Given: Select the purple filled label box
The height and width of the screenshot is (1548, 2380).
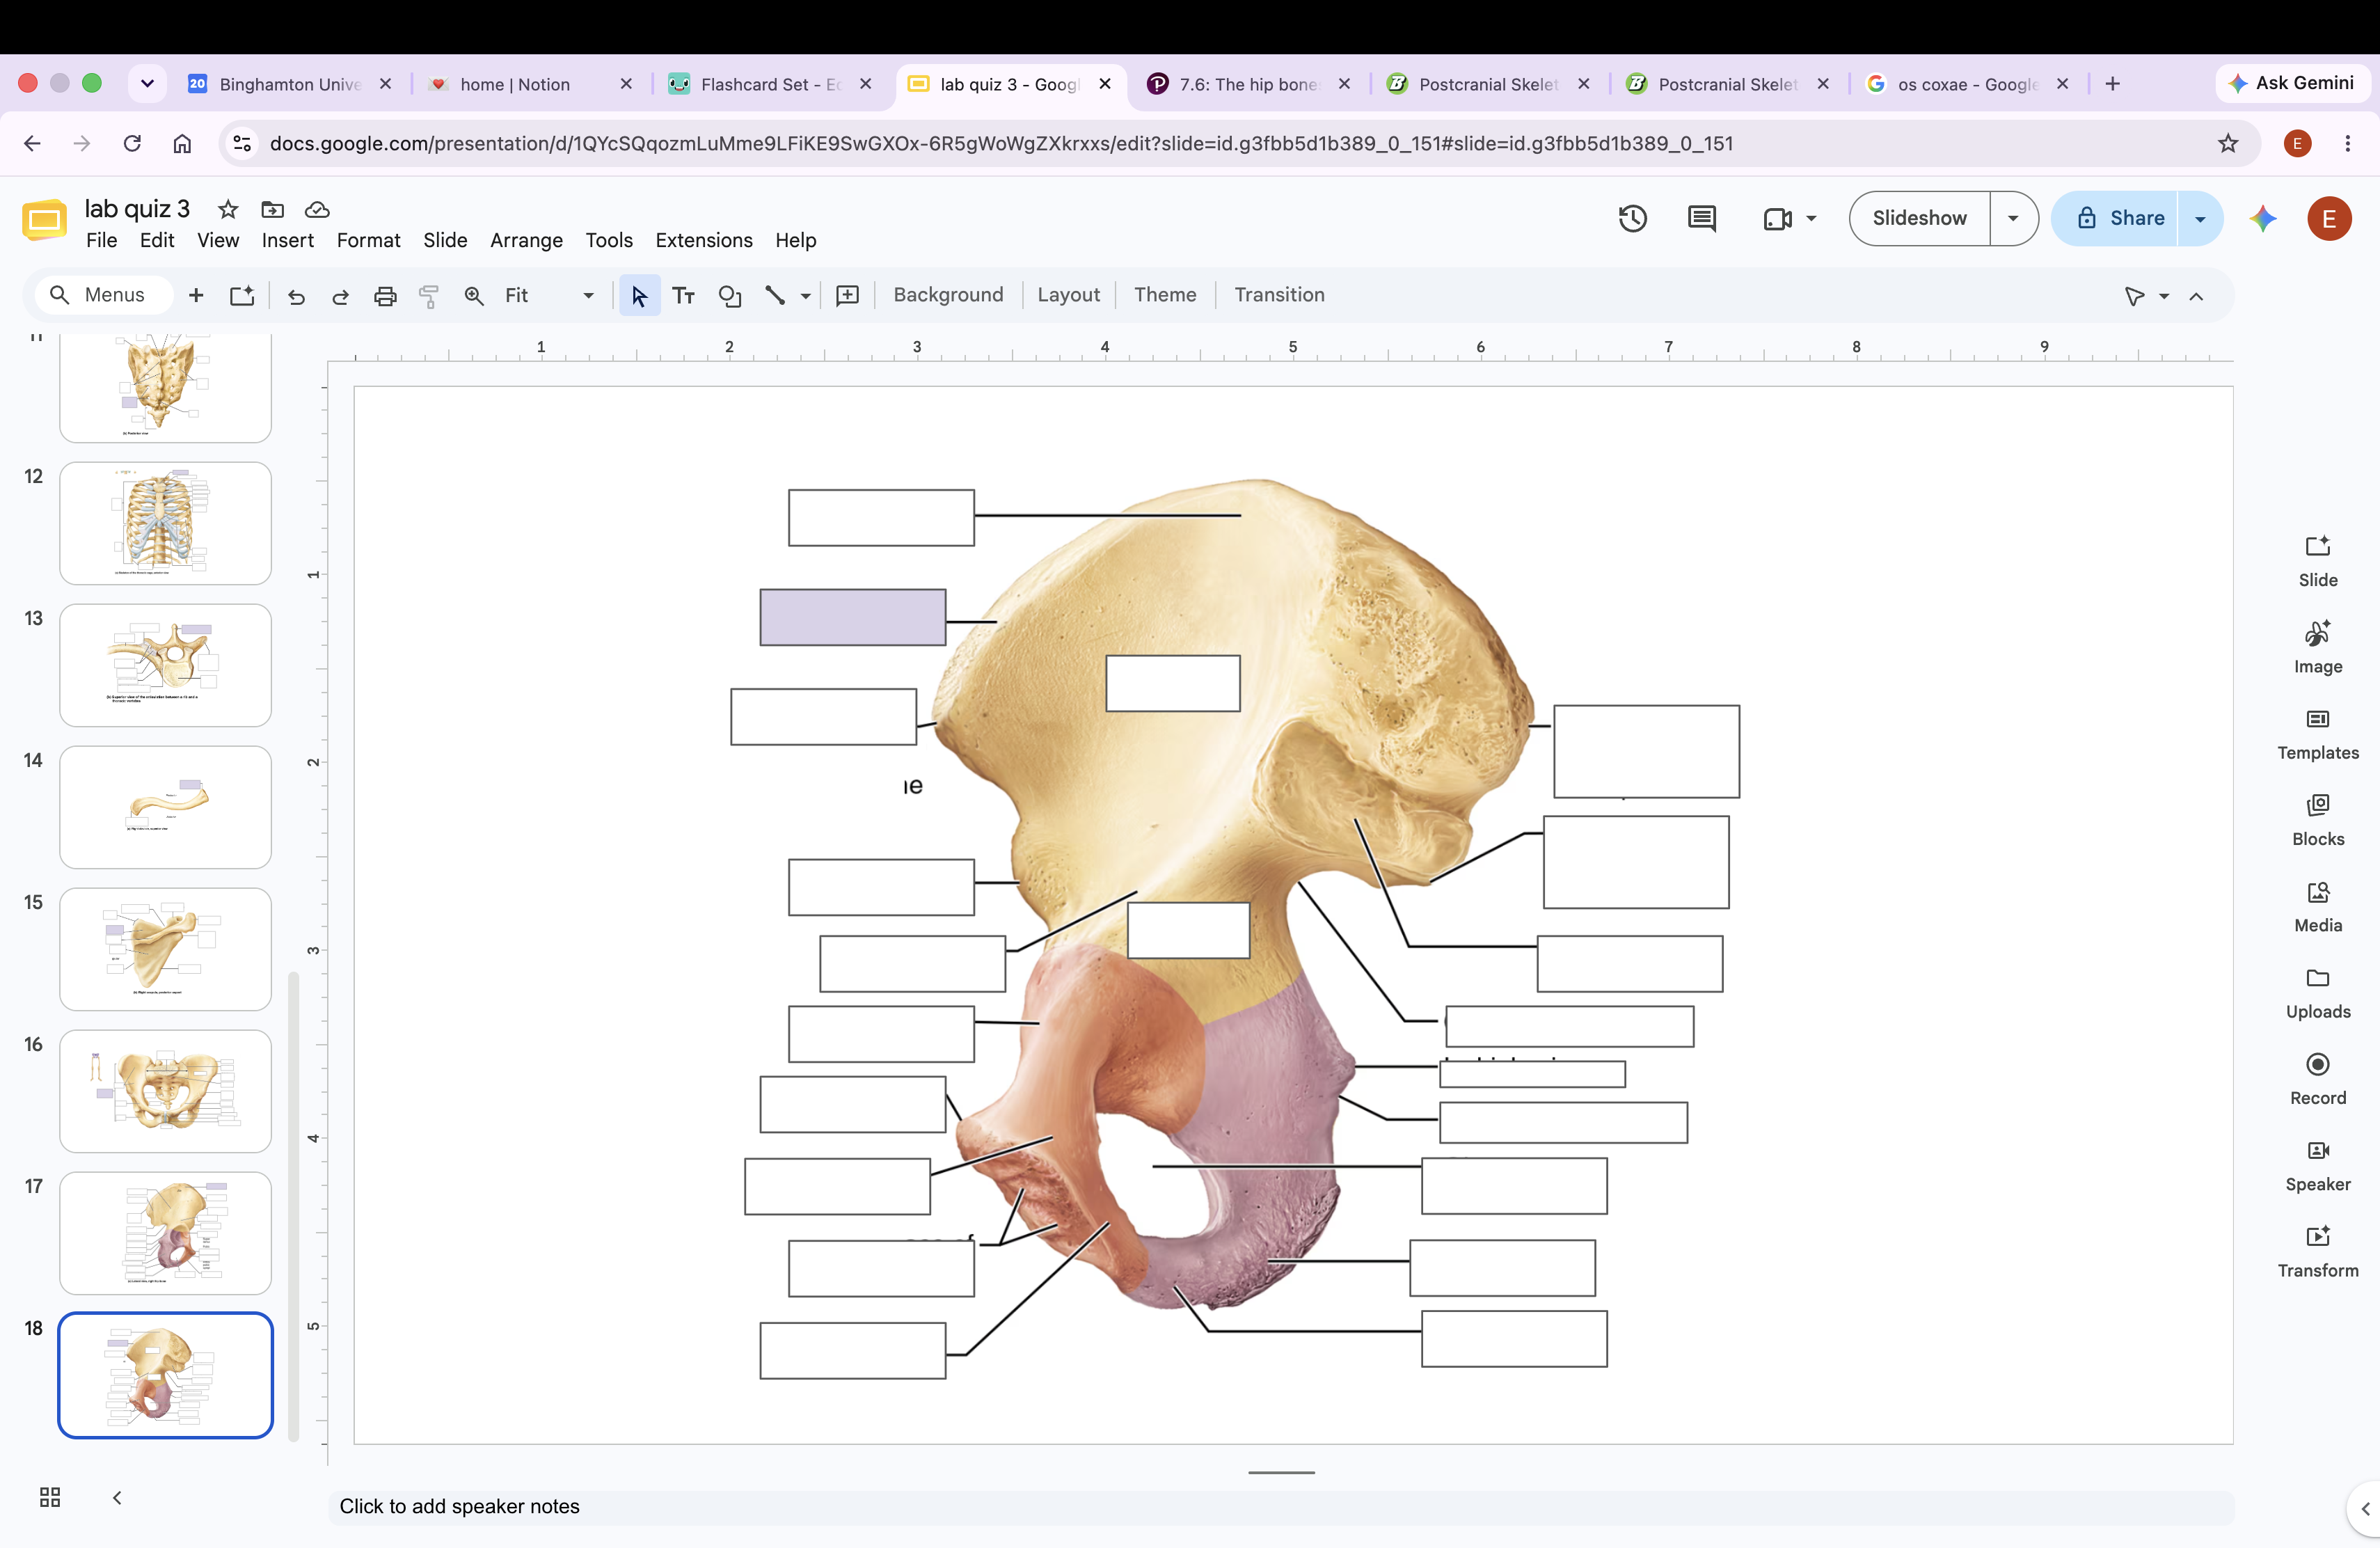Looking at the screenshot, I should (x=853, y=617).
